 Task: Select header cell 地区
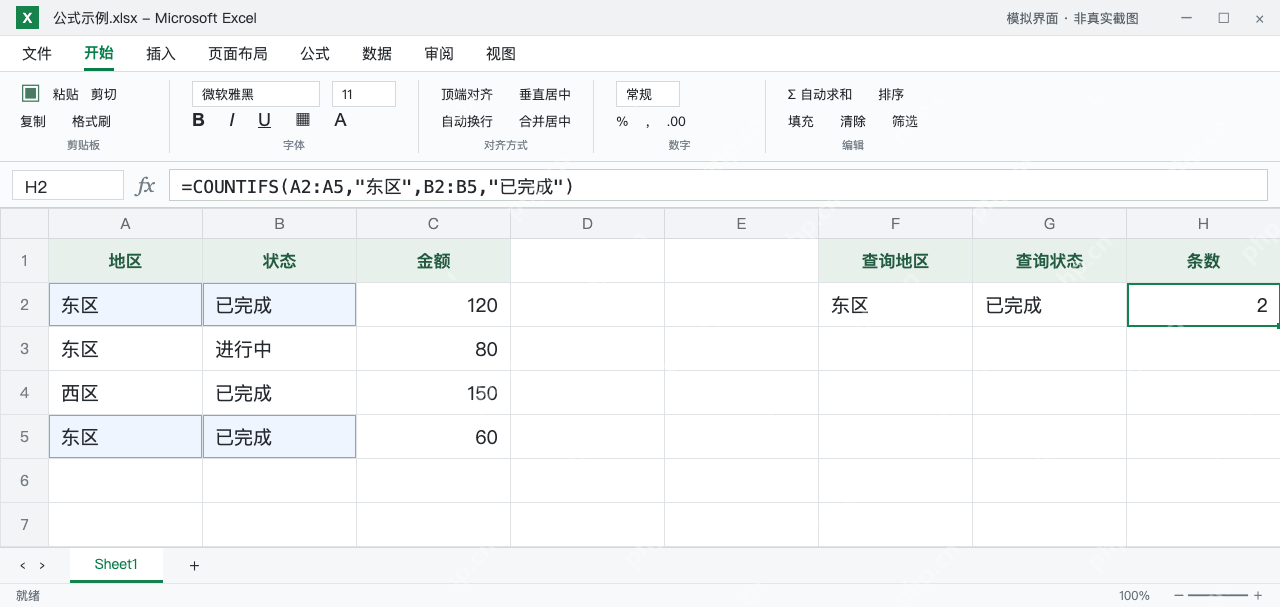125,261
